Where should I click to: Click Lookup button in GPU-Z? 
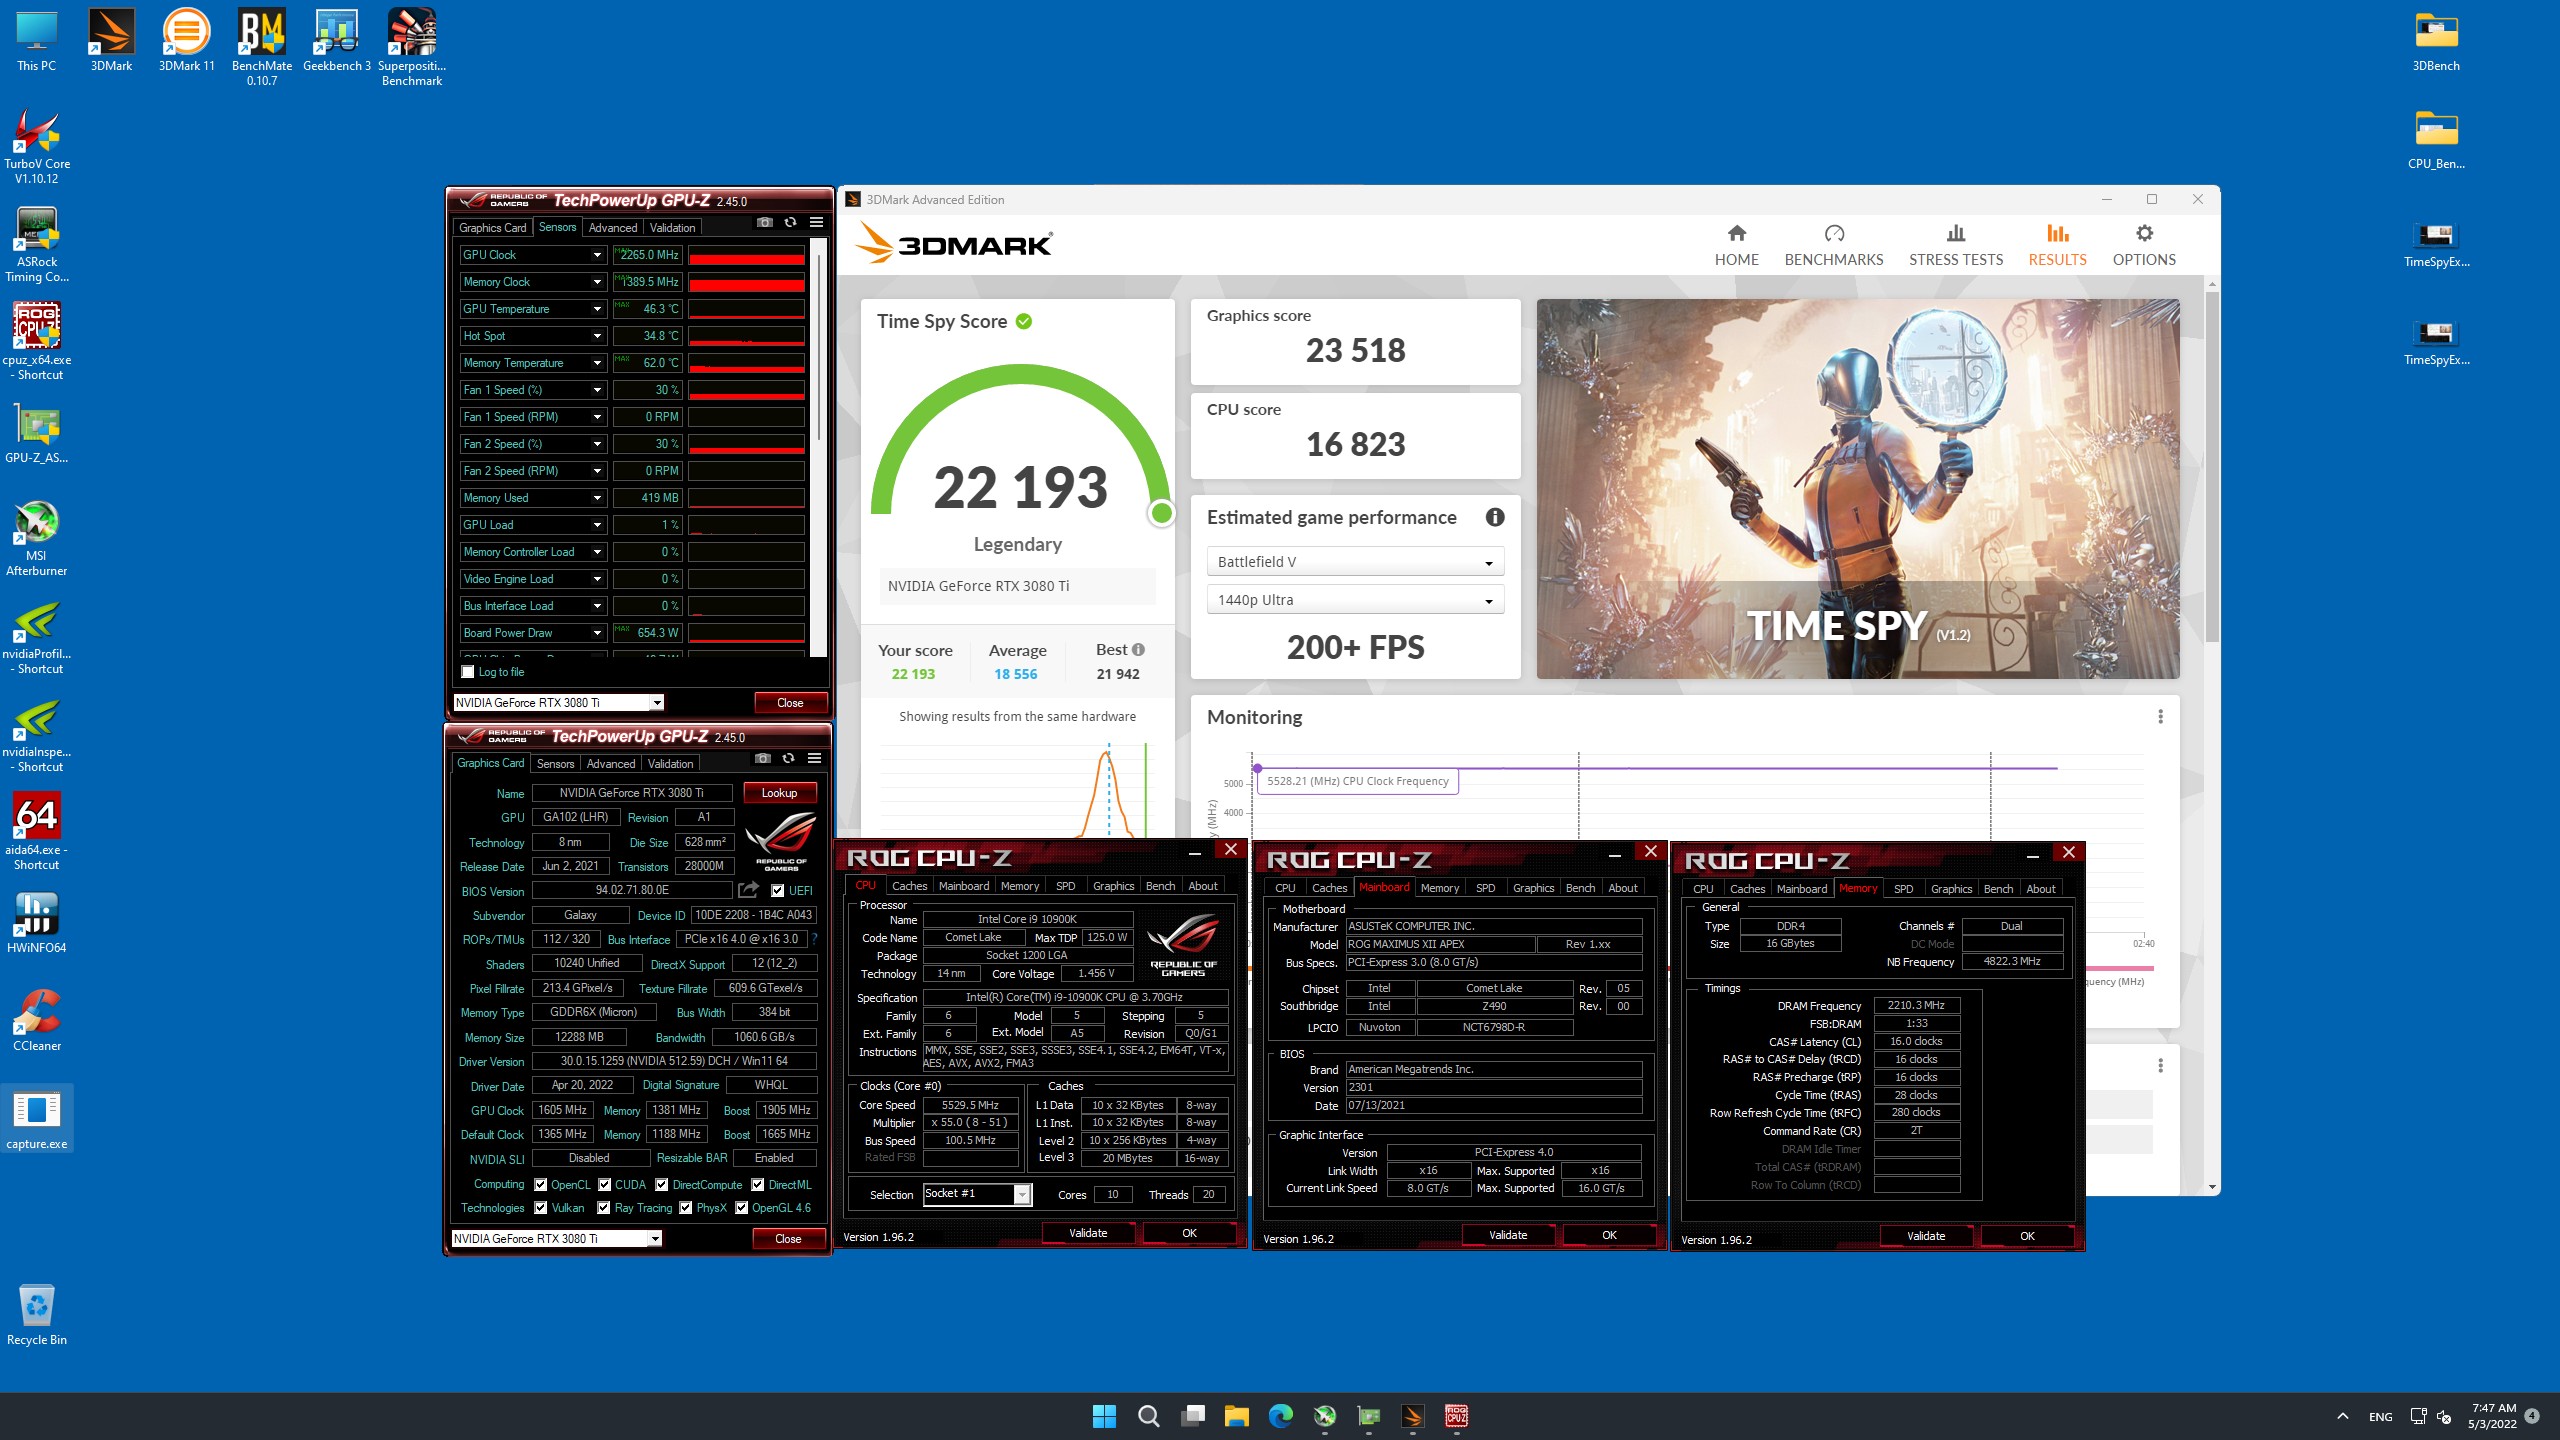pyautogui.click(x=779, y=793)
